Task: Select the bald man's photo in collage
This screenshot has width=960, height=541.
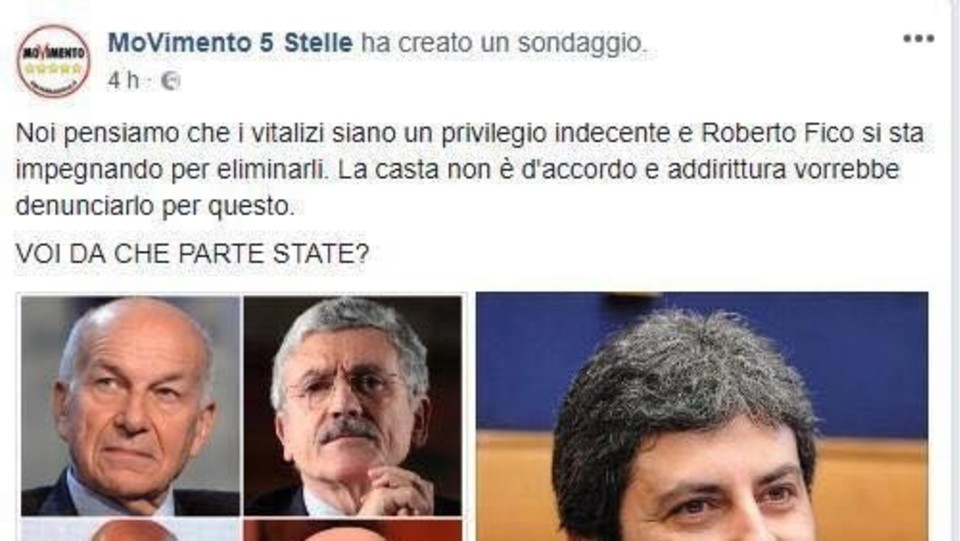Action: pyautogui.click(x=130, y=406)
